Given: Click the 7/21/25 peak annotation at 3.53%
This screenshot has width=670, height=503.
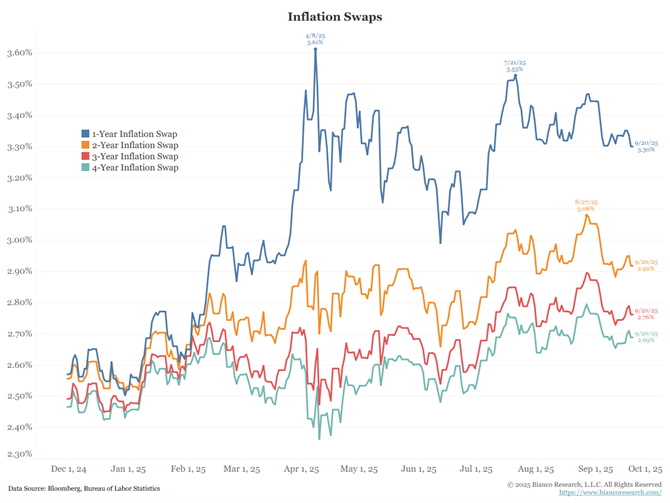Looking at the screenshot, I should [x=514, y=66].
